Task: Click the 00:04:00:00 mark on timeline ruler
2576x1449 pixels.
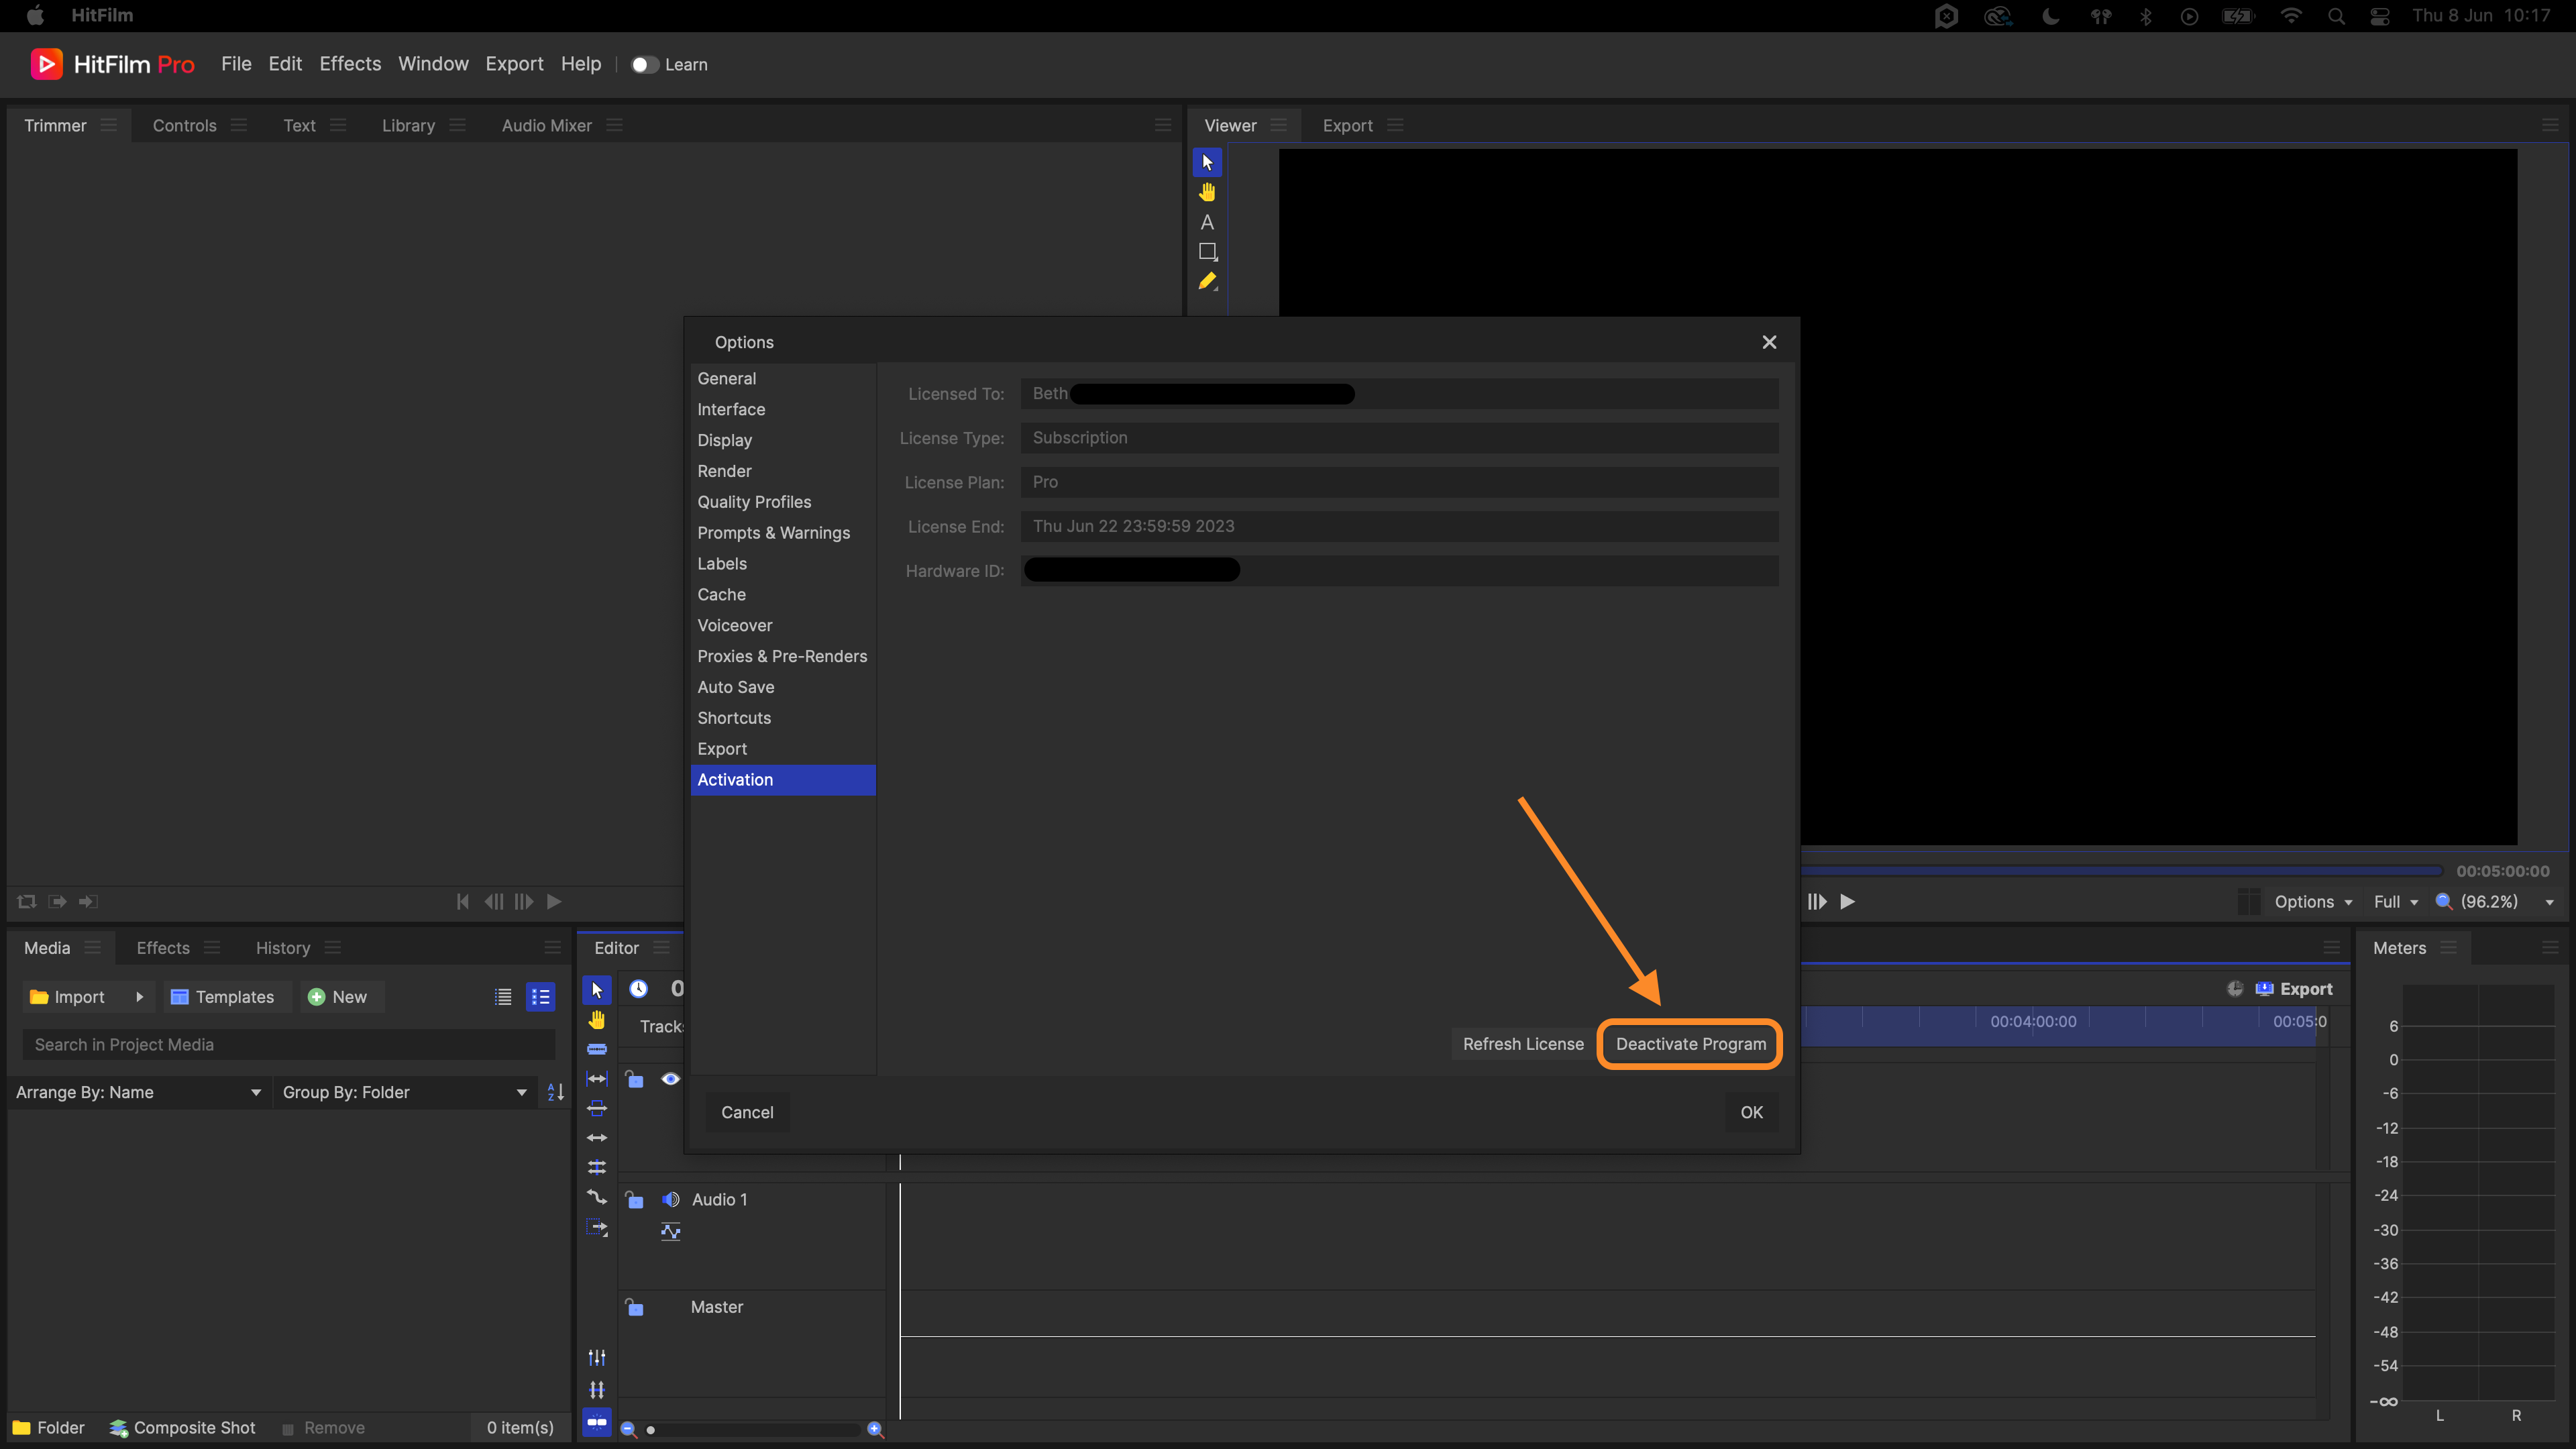Action: point(2033,1021)
